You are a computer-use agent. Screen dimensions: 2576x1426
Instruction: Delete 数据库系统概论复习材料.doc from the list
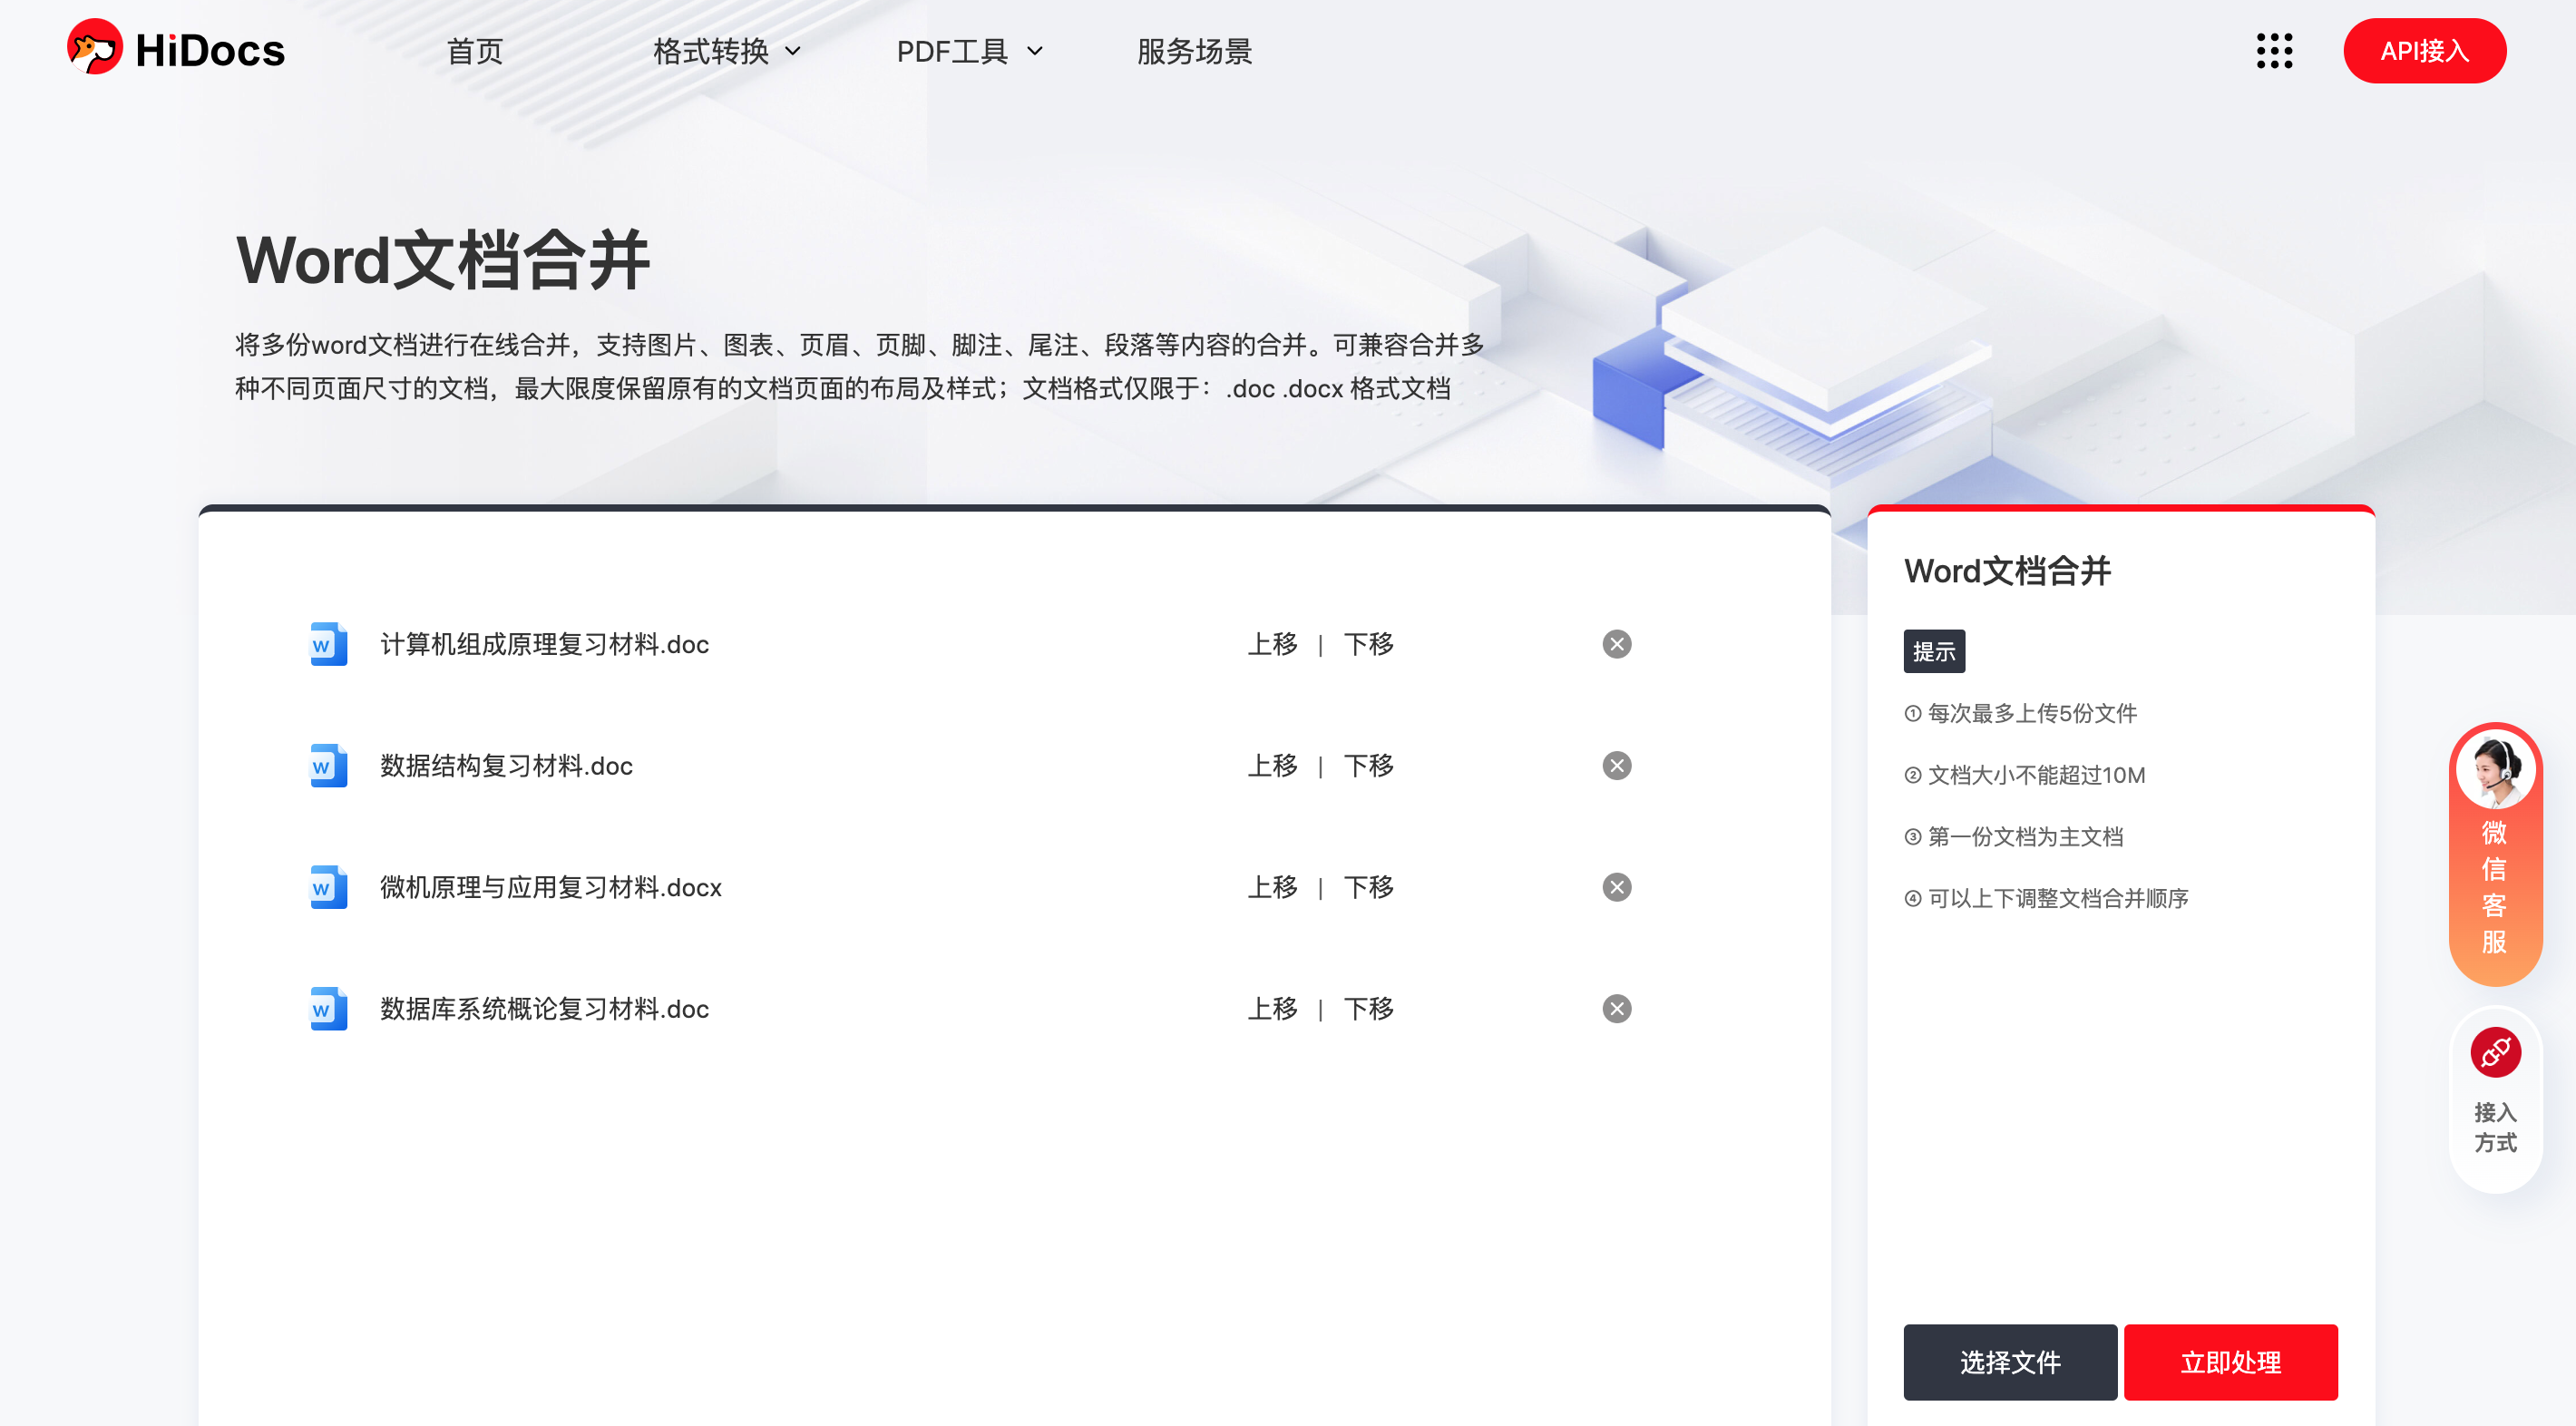click(x=1616, y=1009)
